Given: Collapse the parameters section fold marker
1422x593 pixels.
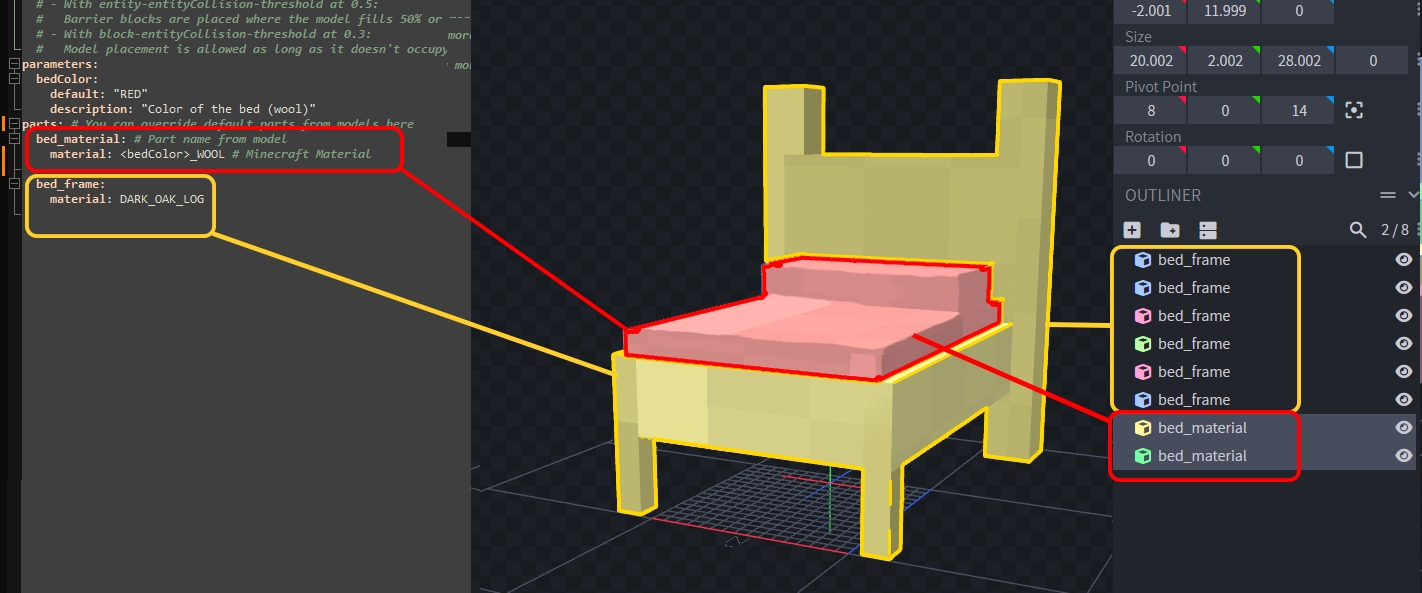Looking at the screenshot, I should [x=13, y=64].
